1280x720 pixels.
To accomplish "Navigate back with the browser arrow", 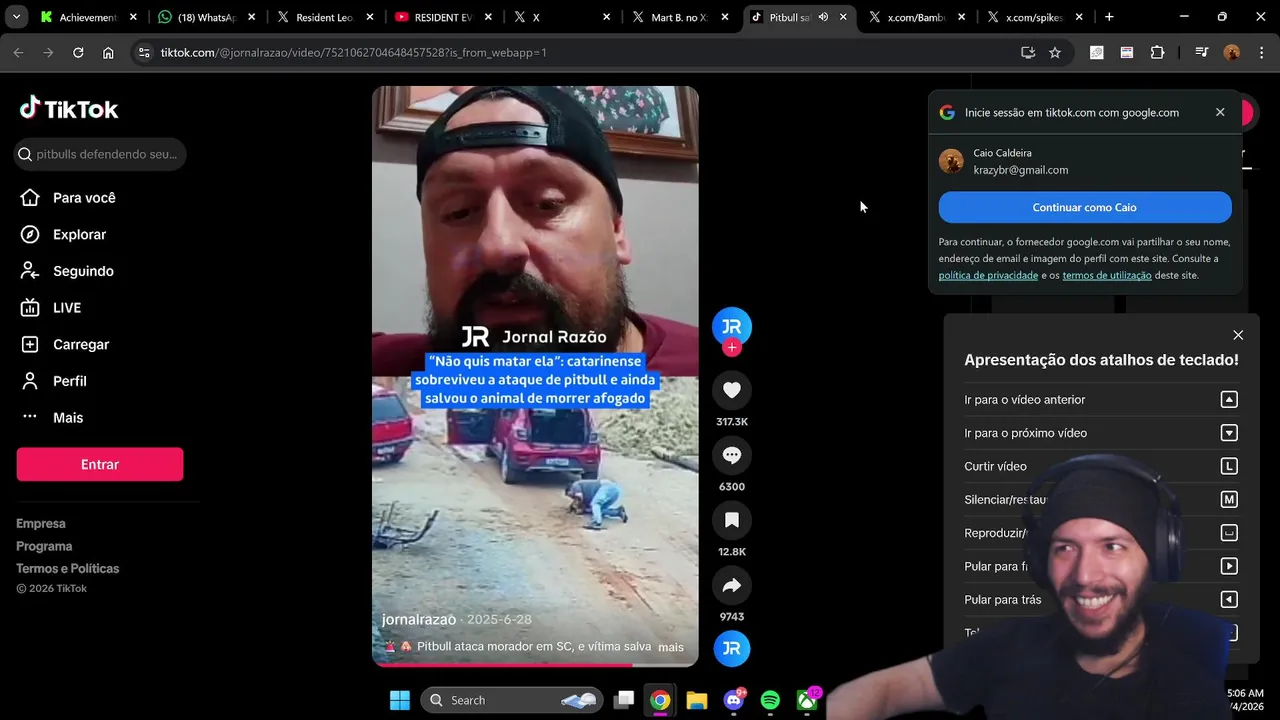I will (x=18, y=52).
